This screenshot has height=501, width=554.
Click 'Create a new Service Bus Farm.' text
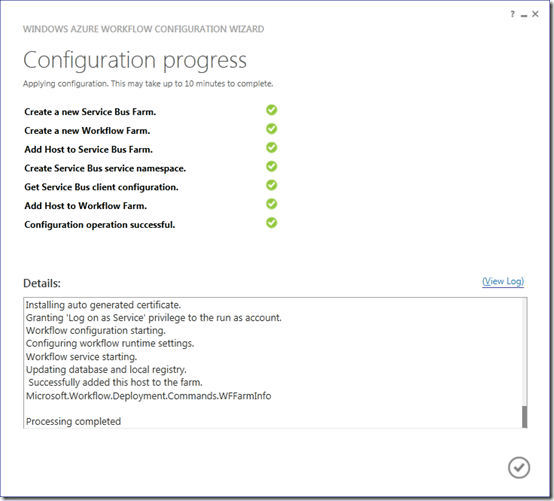click(90, 112)
